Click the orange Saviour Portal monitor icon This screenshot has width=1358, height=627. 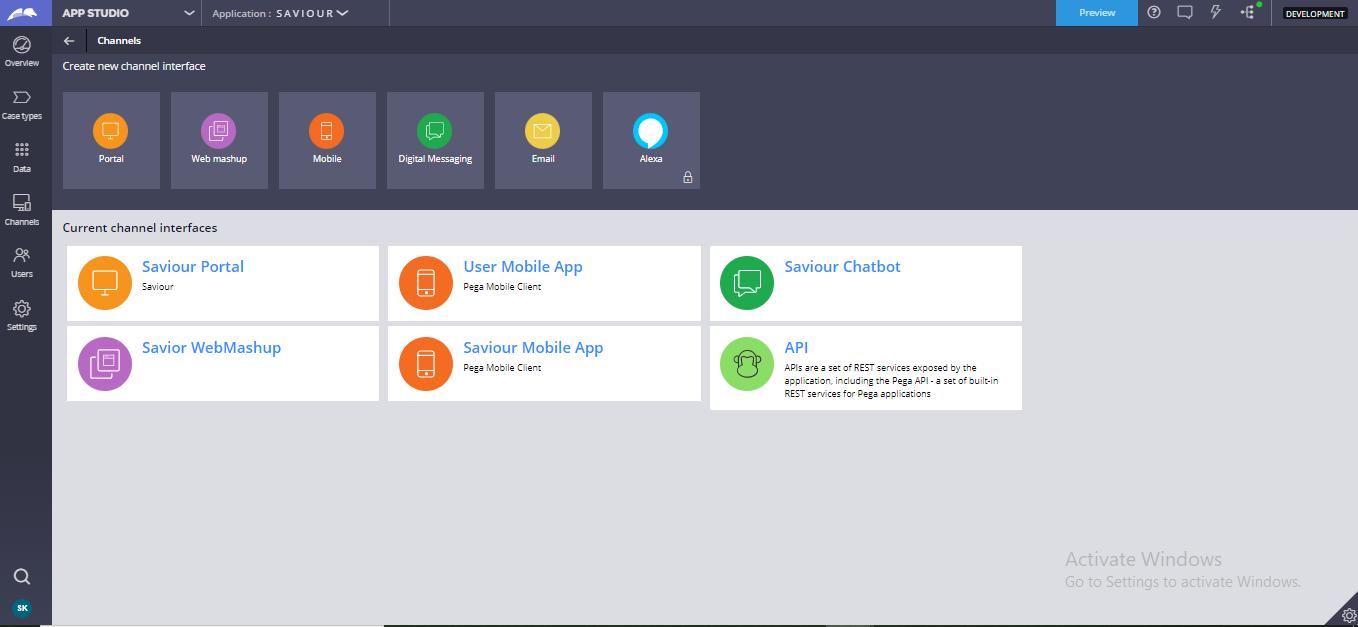[105, 283]
